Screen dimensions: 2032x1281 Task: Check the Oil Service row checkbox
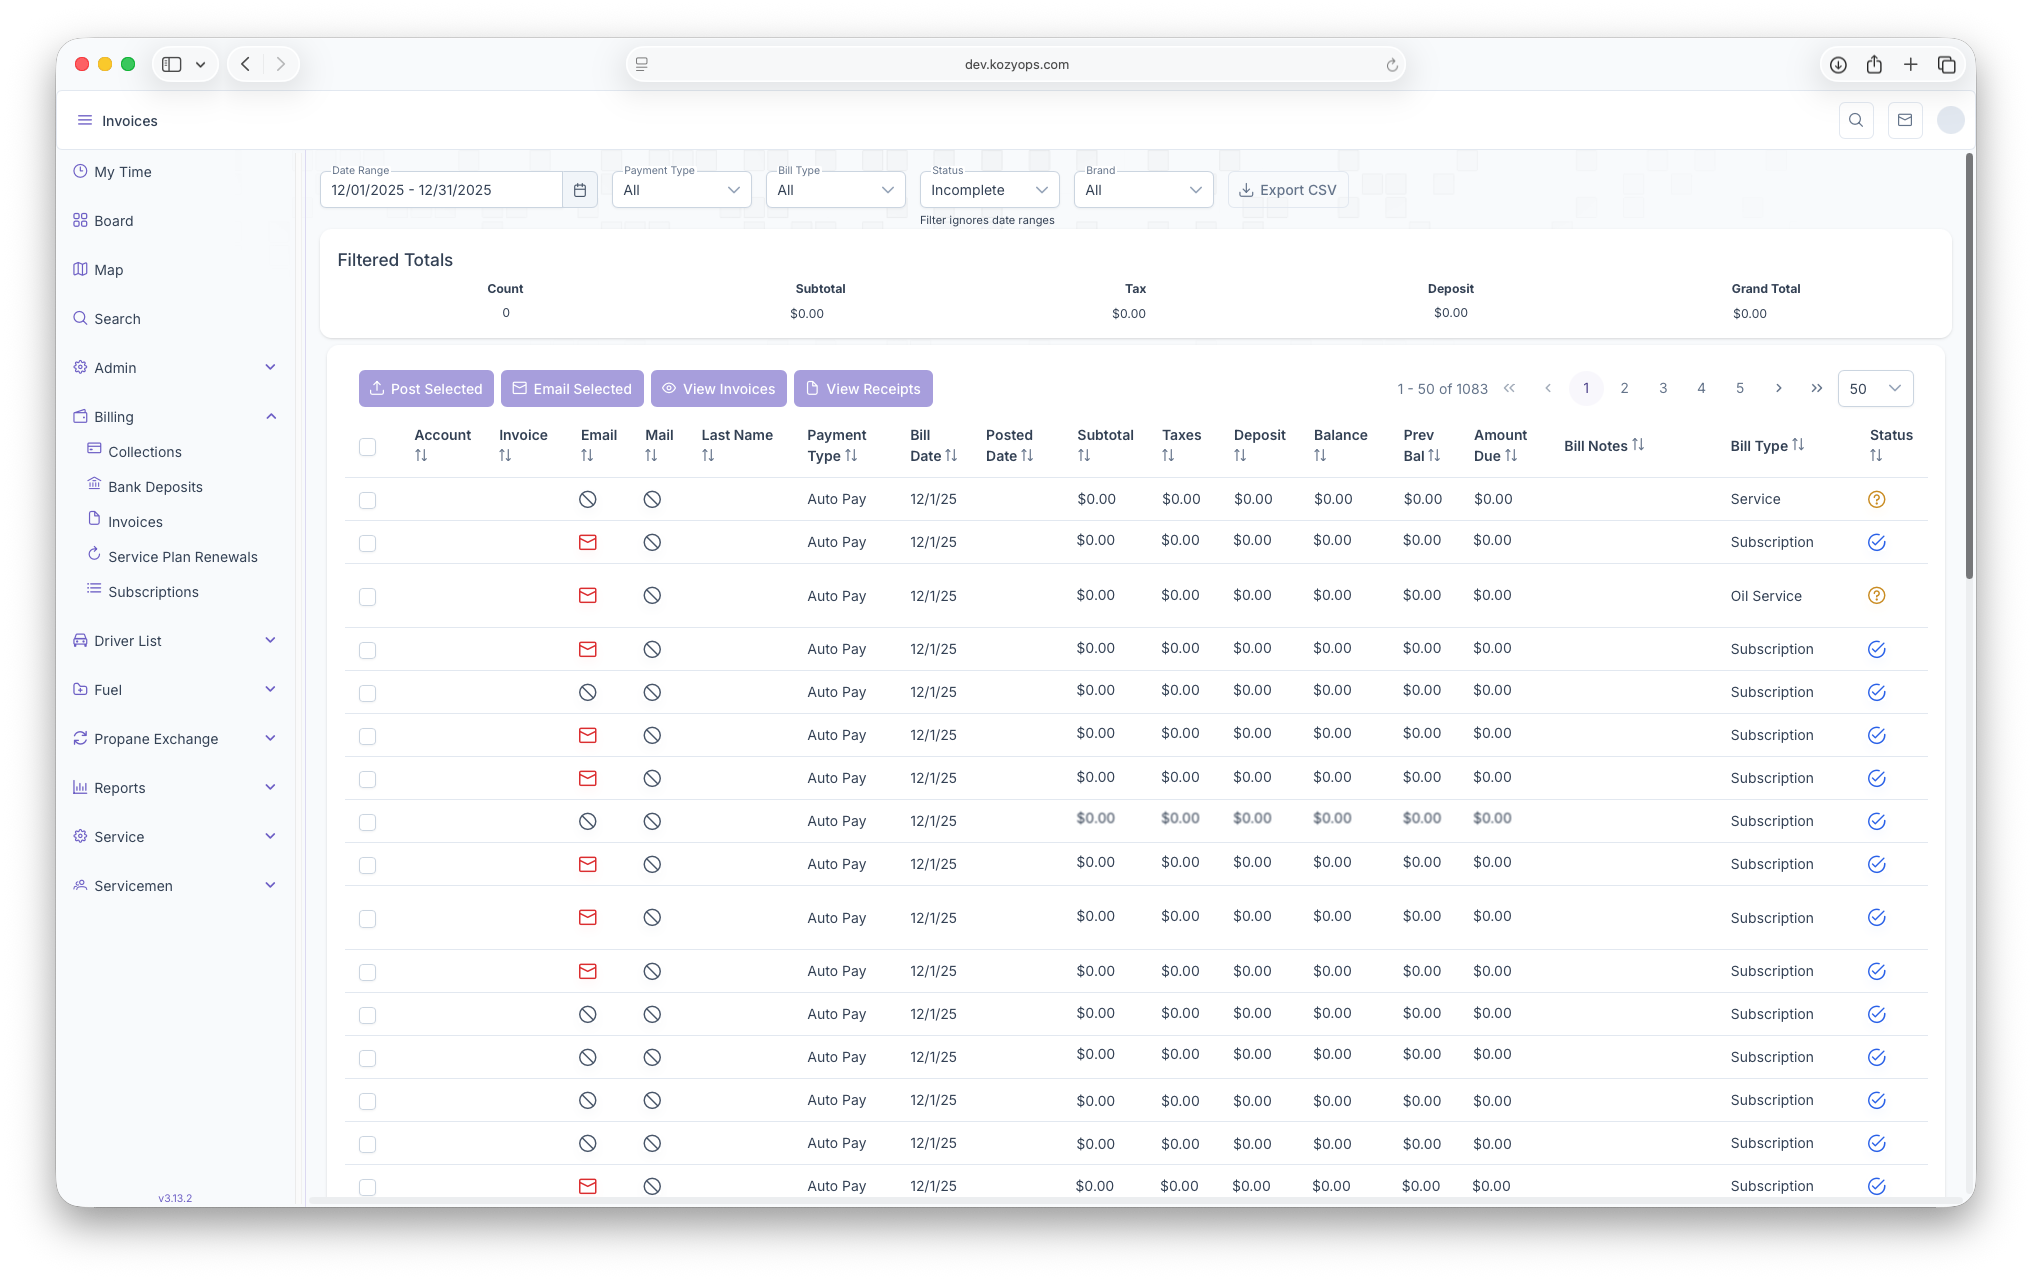point(367,596)
